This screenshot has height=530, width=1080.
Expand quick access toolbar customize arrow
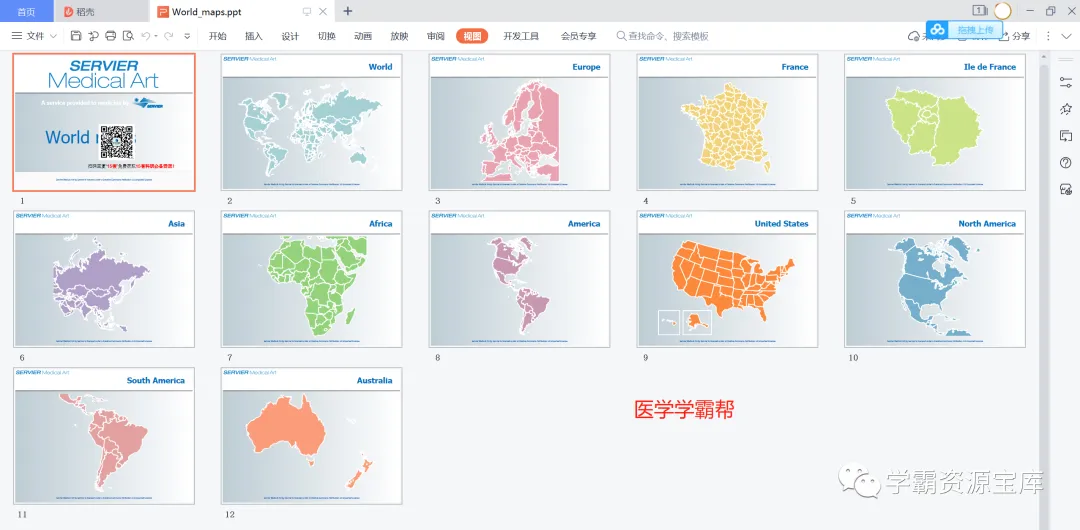[x=187, y=36]
